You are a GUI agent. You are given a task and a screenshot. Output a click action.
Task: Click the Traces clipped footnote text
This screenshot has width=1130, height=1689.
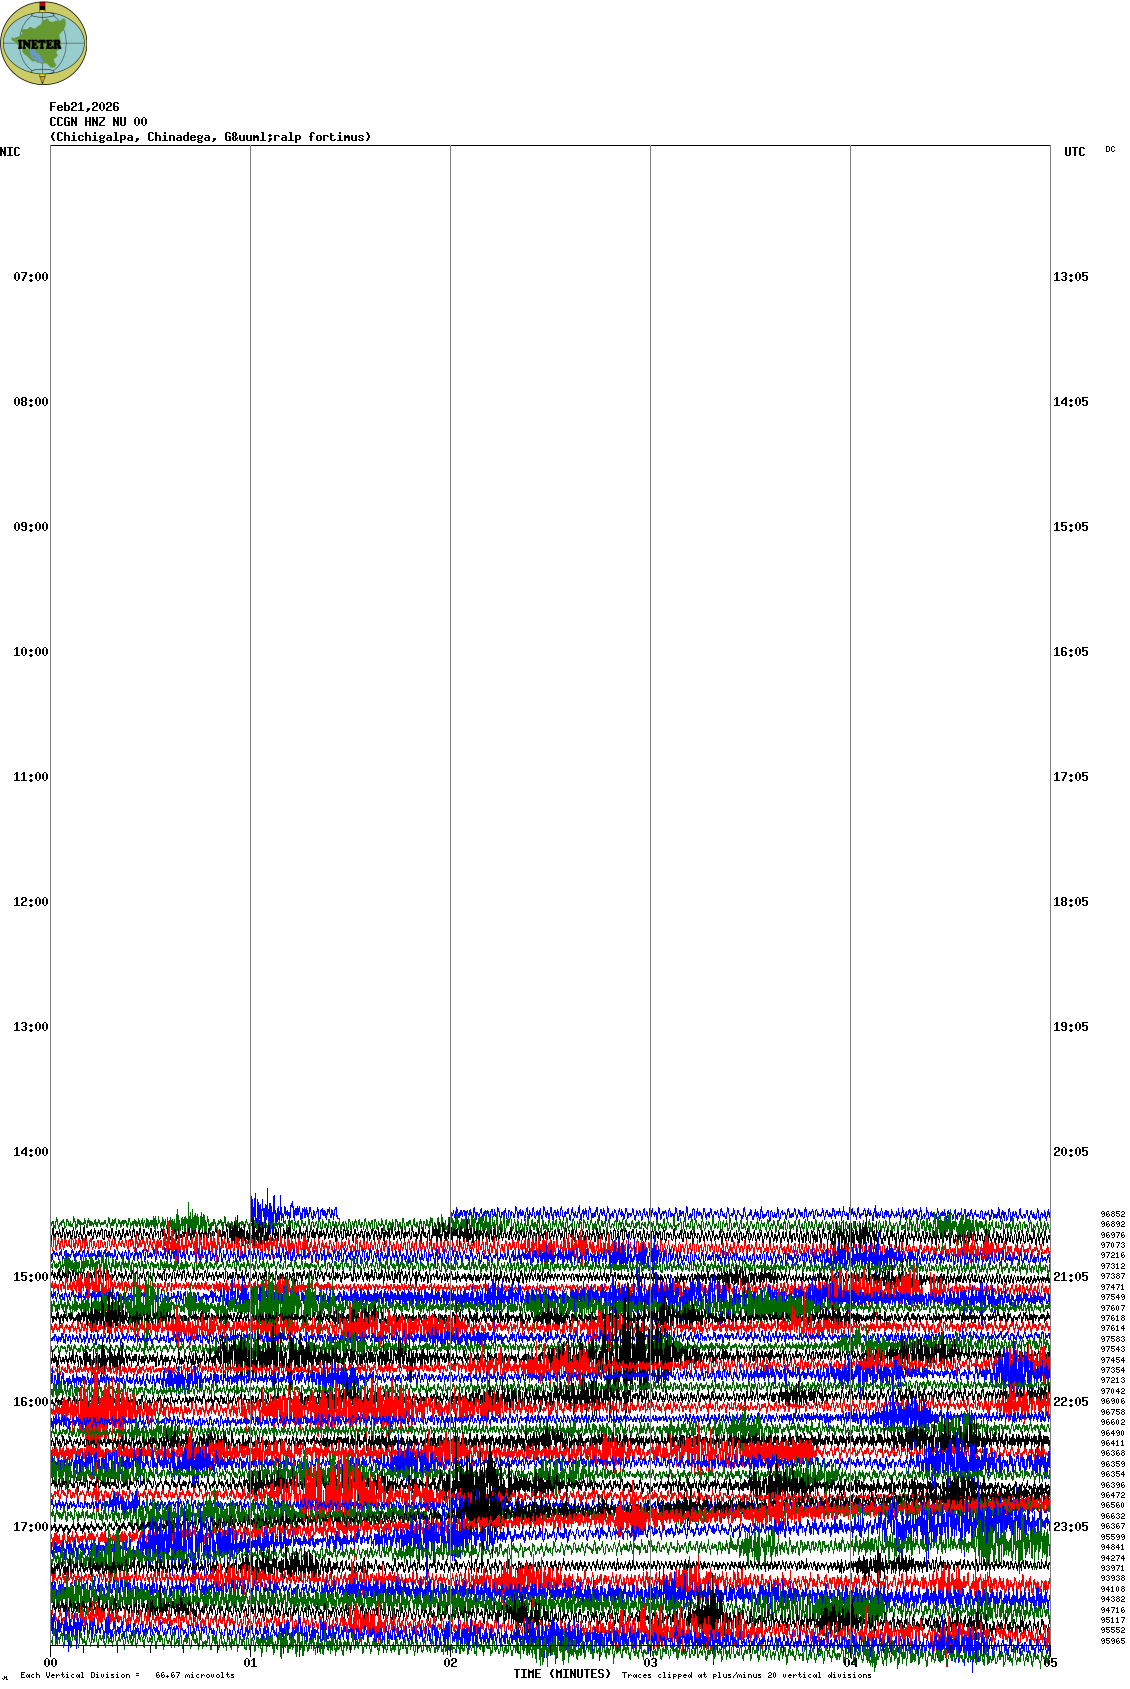point(746,1675)
